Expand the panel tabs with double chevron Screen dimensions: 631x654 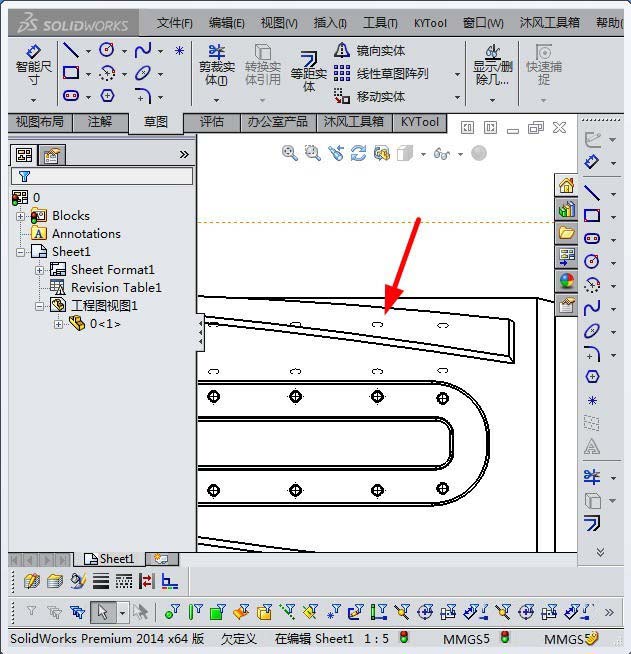click(184, 155)
